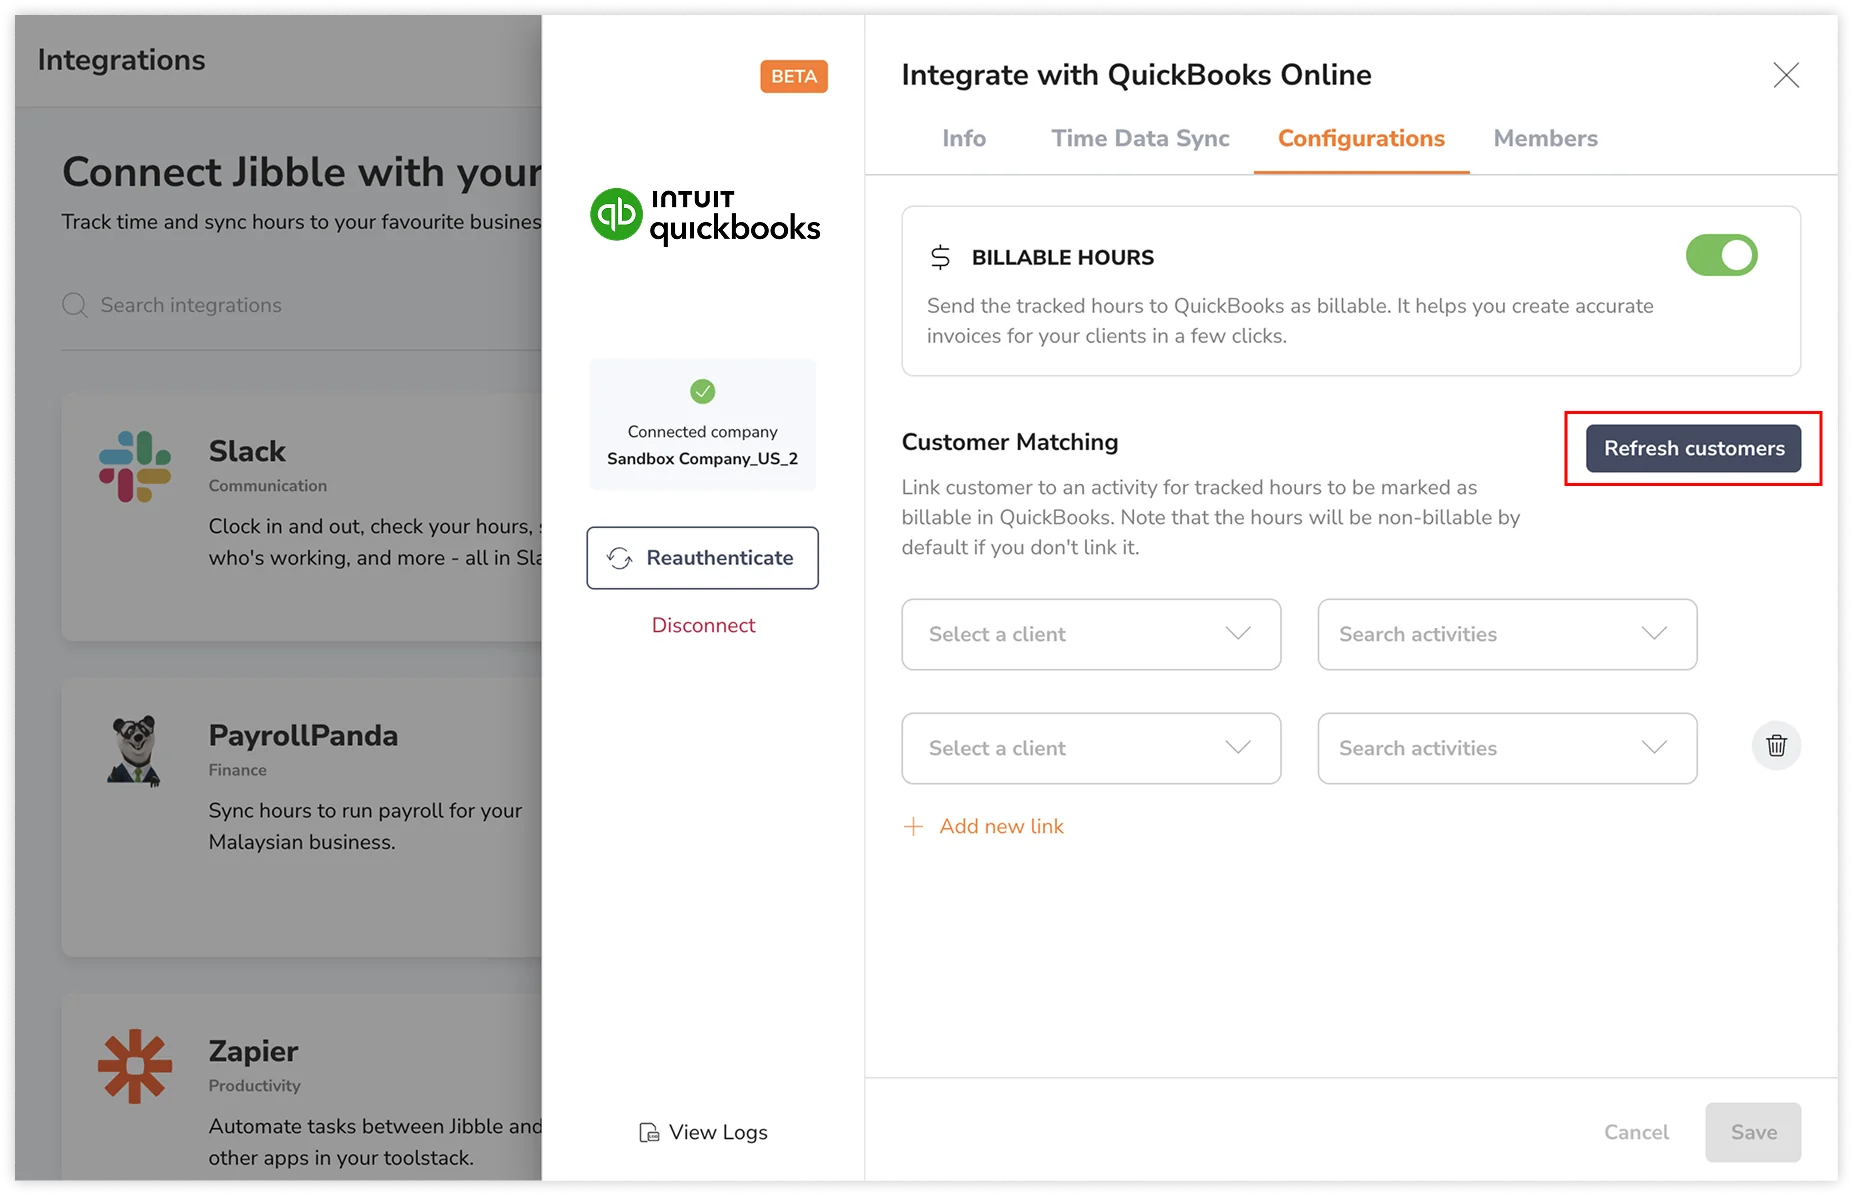Open the Zapier integration card

pos(301,1087)
